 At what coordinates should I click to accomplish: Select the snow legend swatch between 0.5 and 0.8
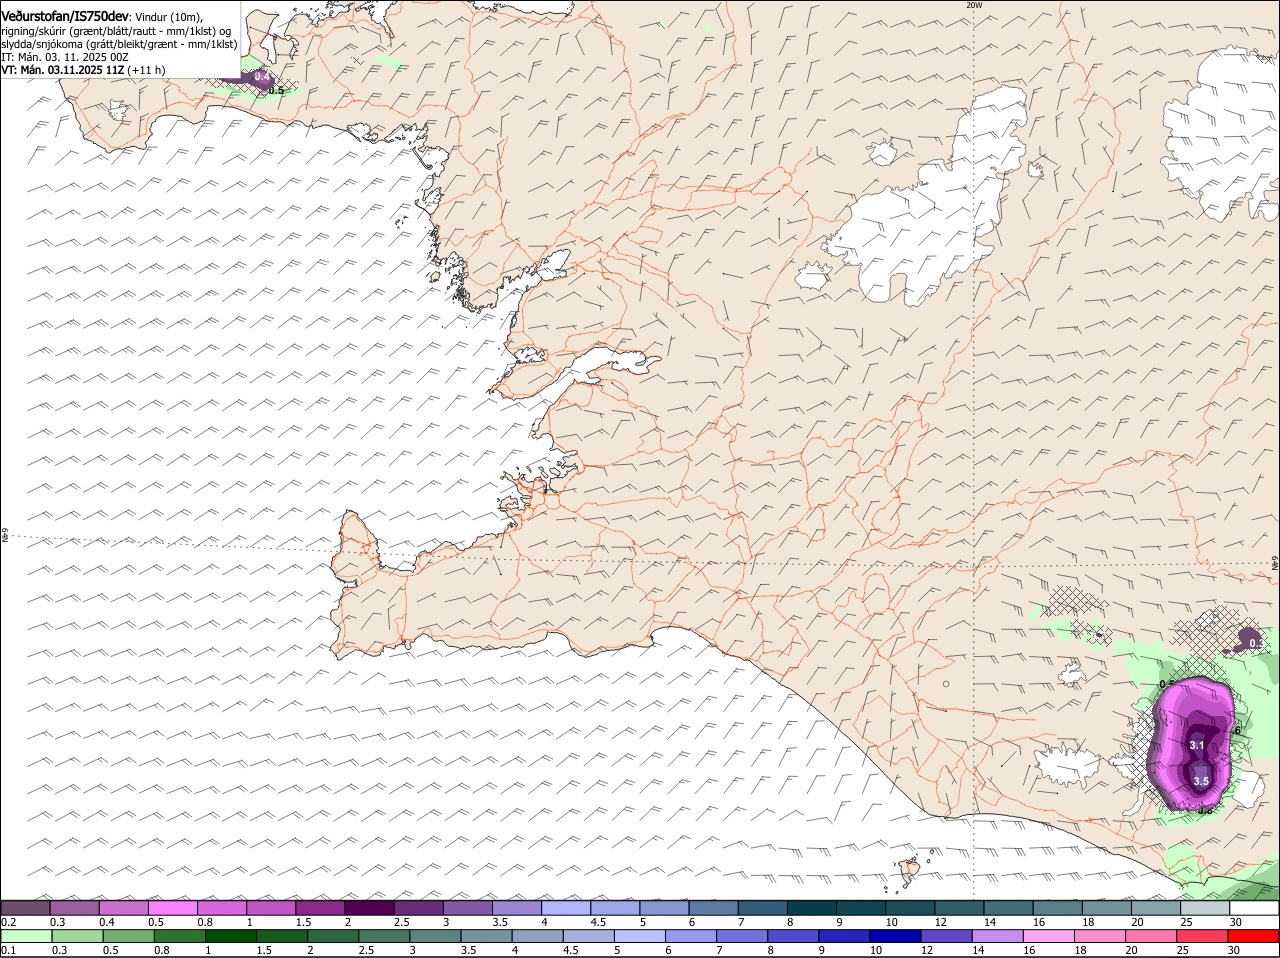(172, 907)
